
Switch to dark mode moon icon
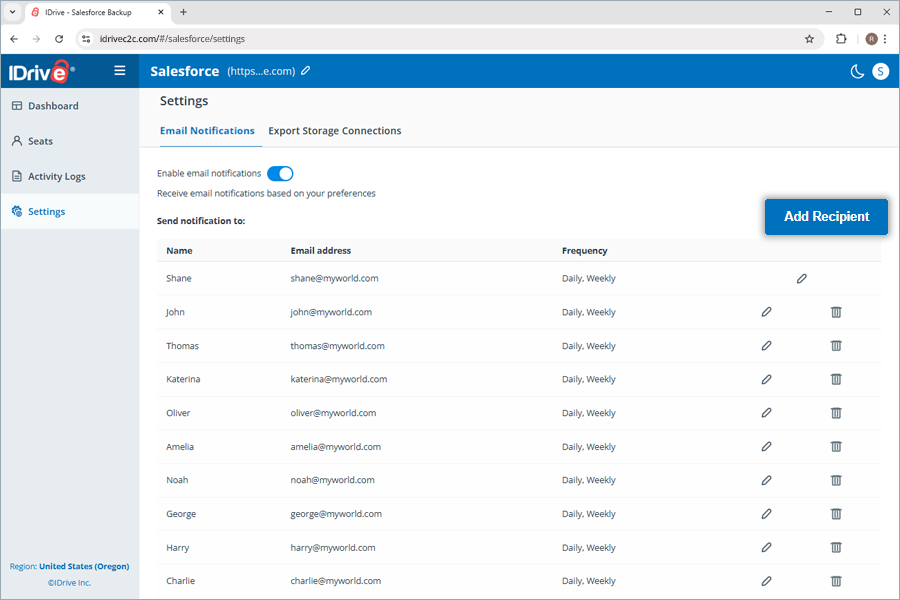(x=857, y=71)
